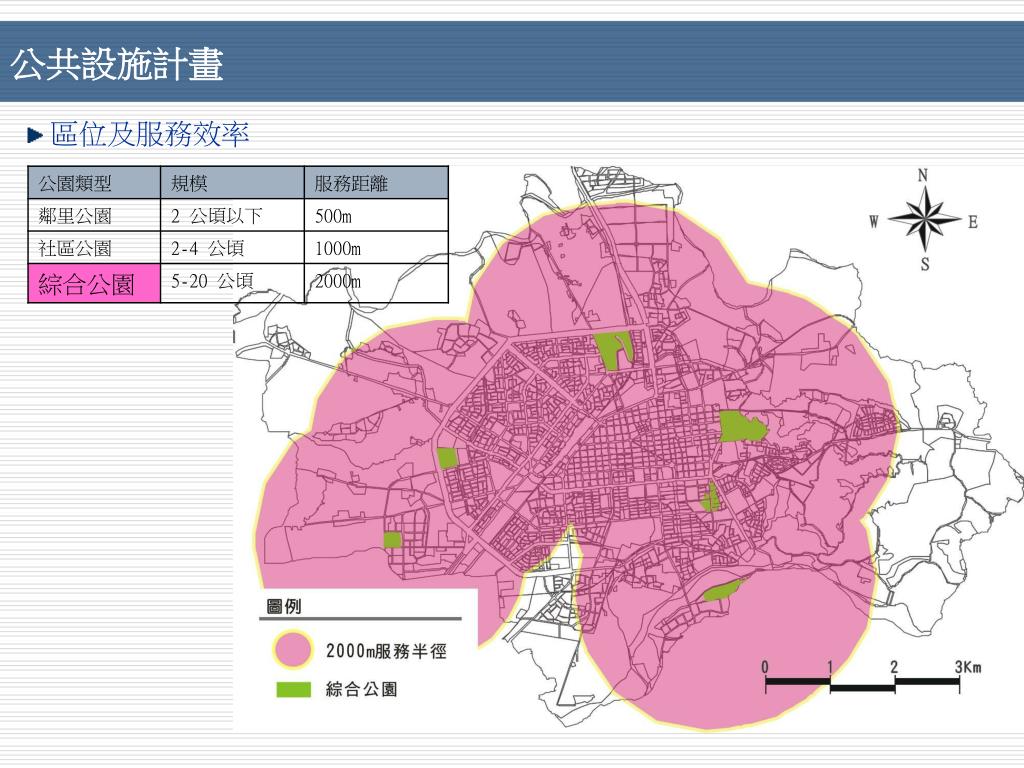Click the legend label 2000m服務半徑

click(386, 651)
